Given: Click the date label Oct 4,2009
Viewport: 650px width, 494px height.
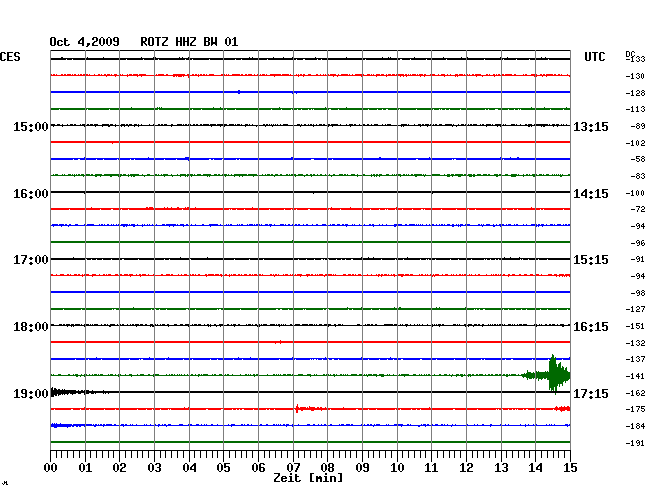Looking at the screenshot, I should point(85,42).
